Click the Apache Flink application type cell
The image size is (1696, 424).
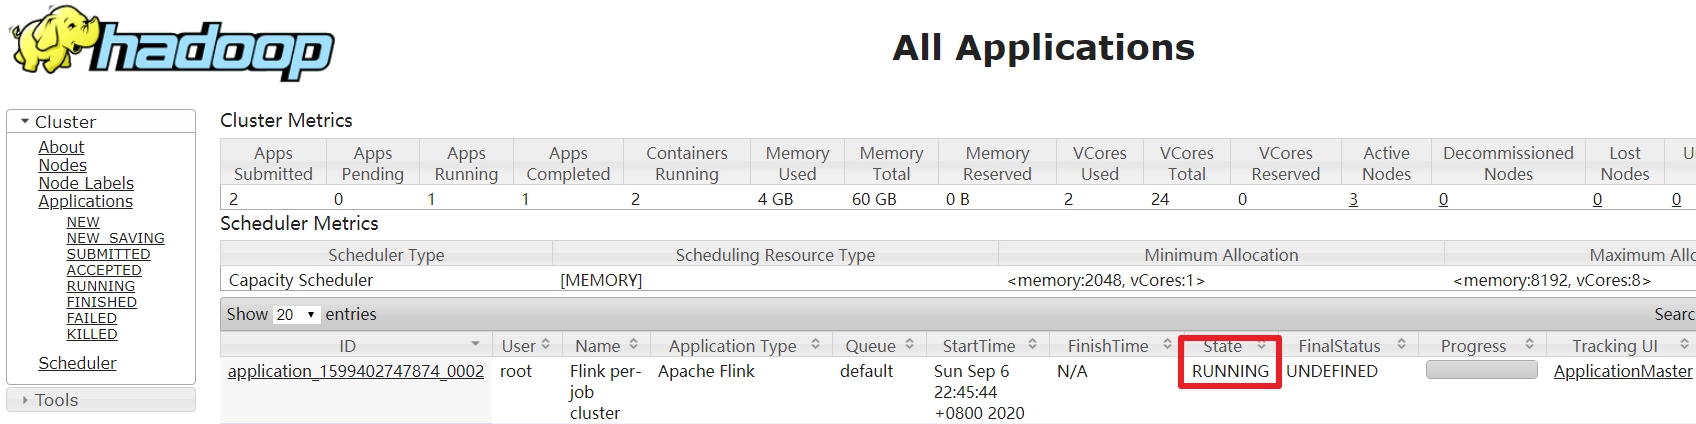pyautogui.click(x=706, y=371)
